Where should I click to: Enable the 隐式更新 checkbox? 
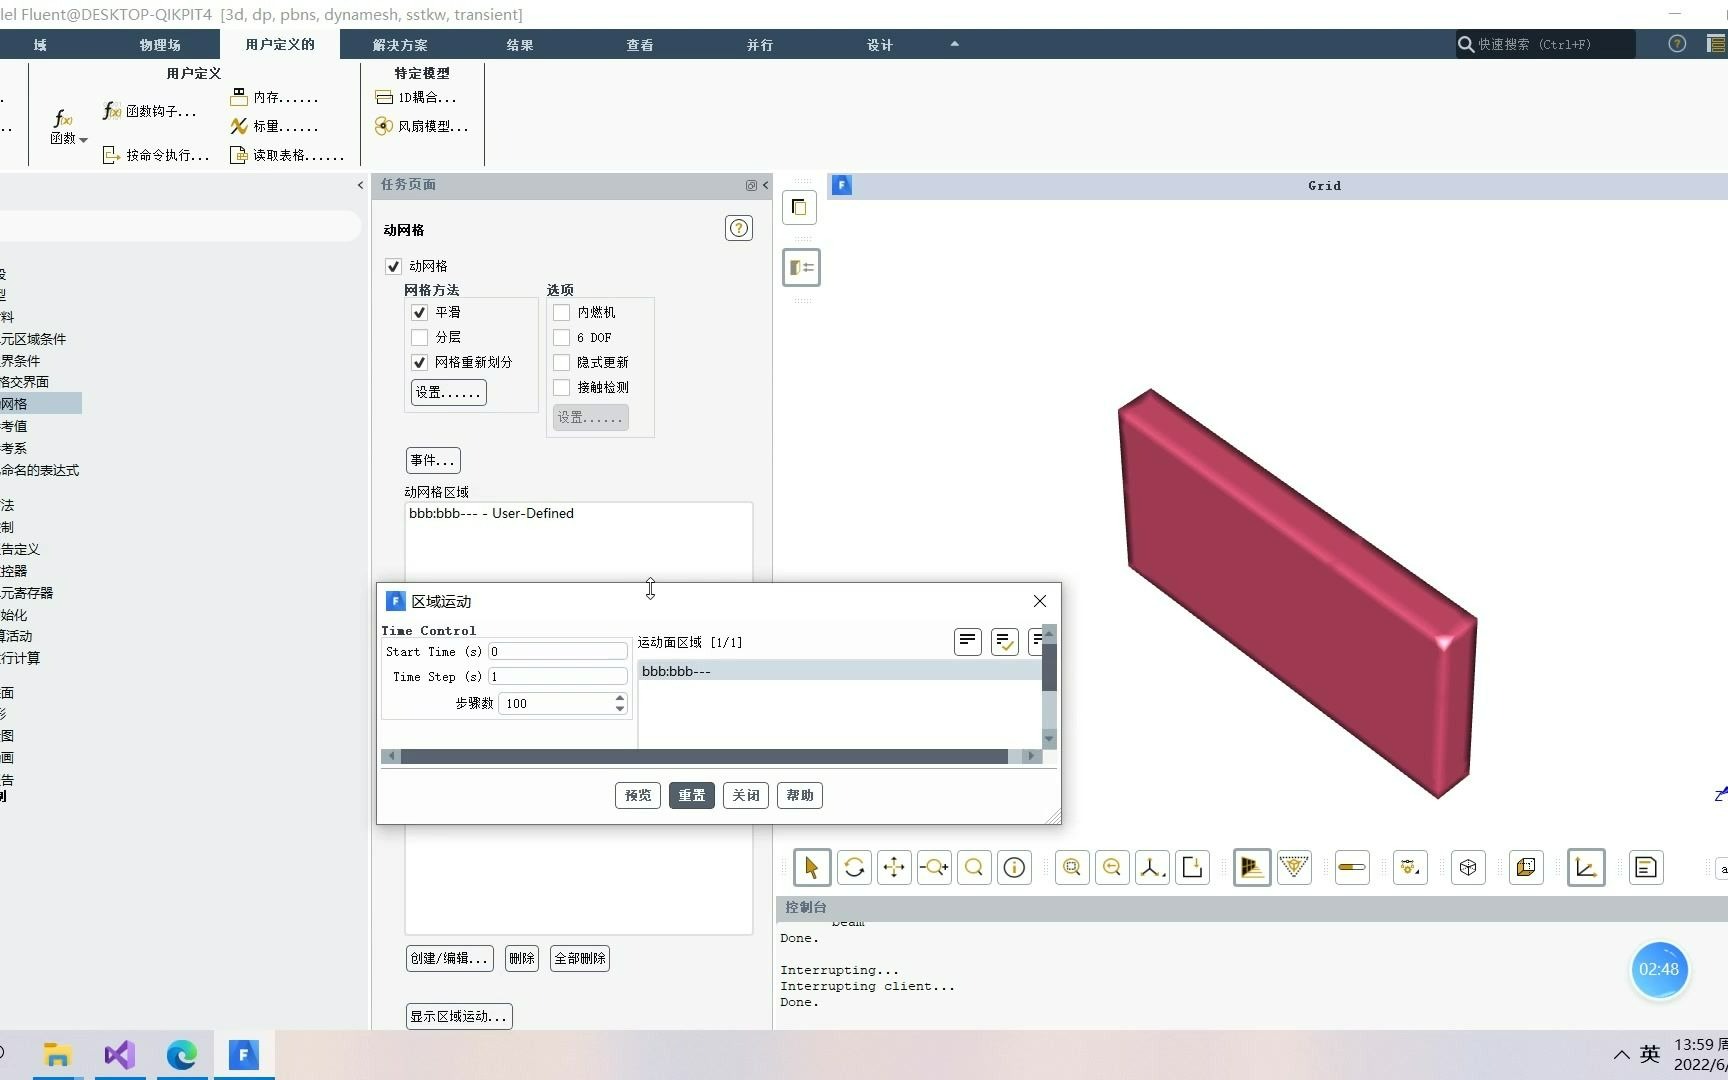coord(561,362)
